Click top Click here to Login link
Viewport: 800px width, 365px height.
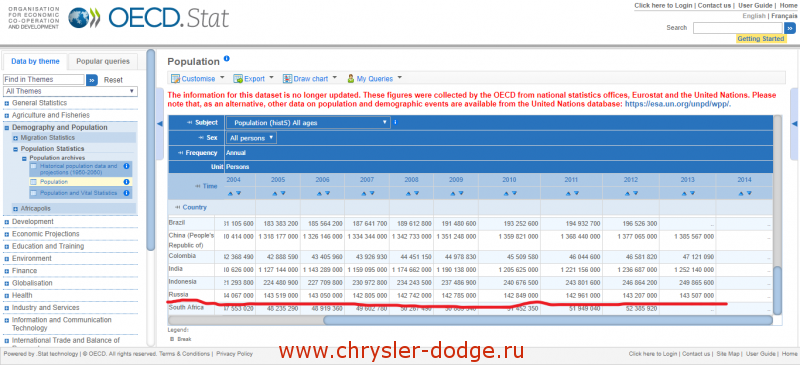[663, 6]
